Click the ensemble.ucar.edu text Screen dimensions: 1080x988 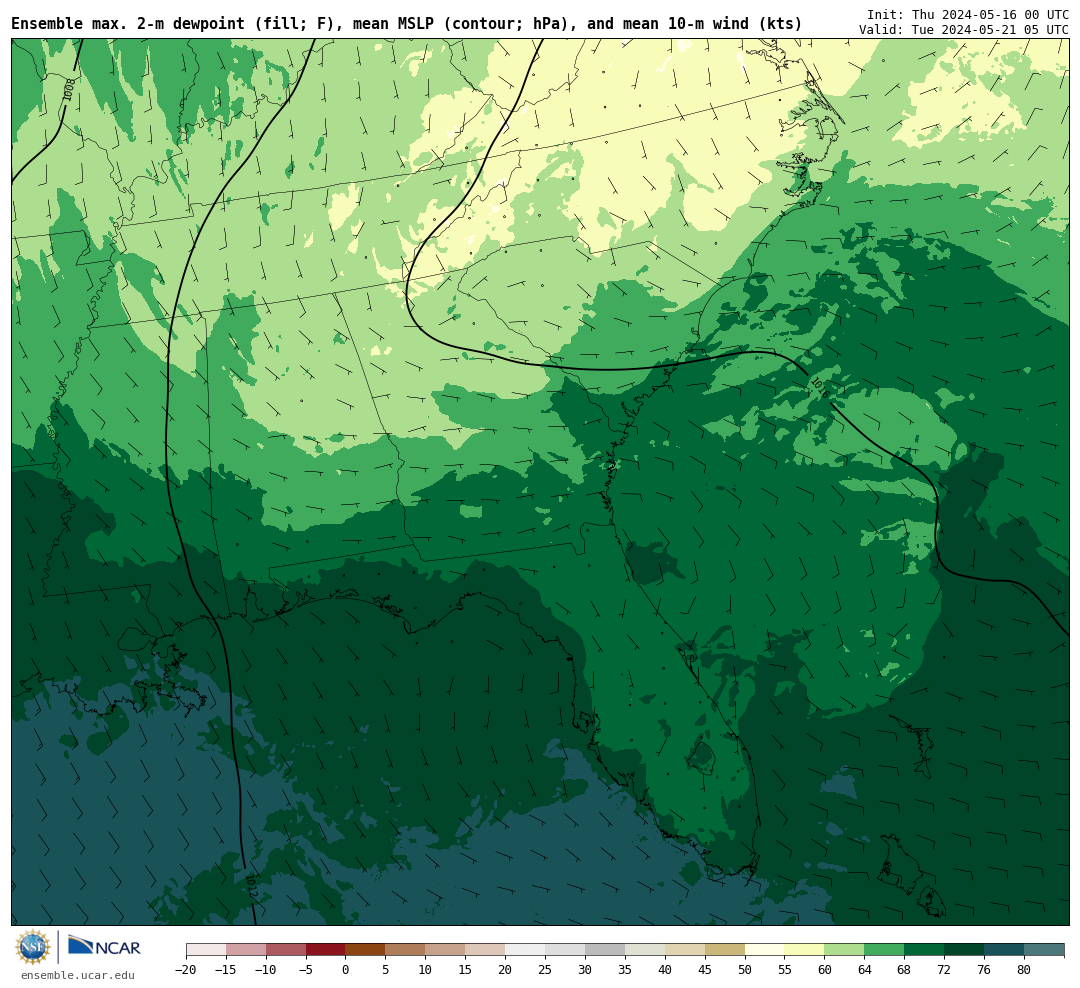point(78,975)
